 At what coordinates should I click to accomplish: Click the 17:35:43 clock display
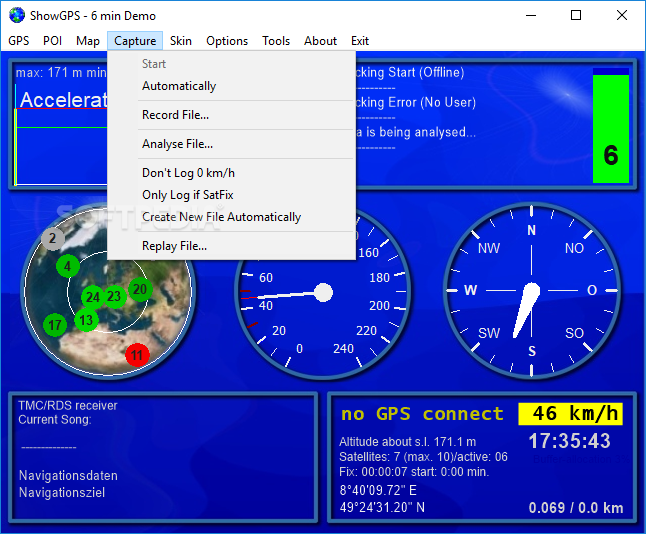569,441
